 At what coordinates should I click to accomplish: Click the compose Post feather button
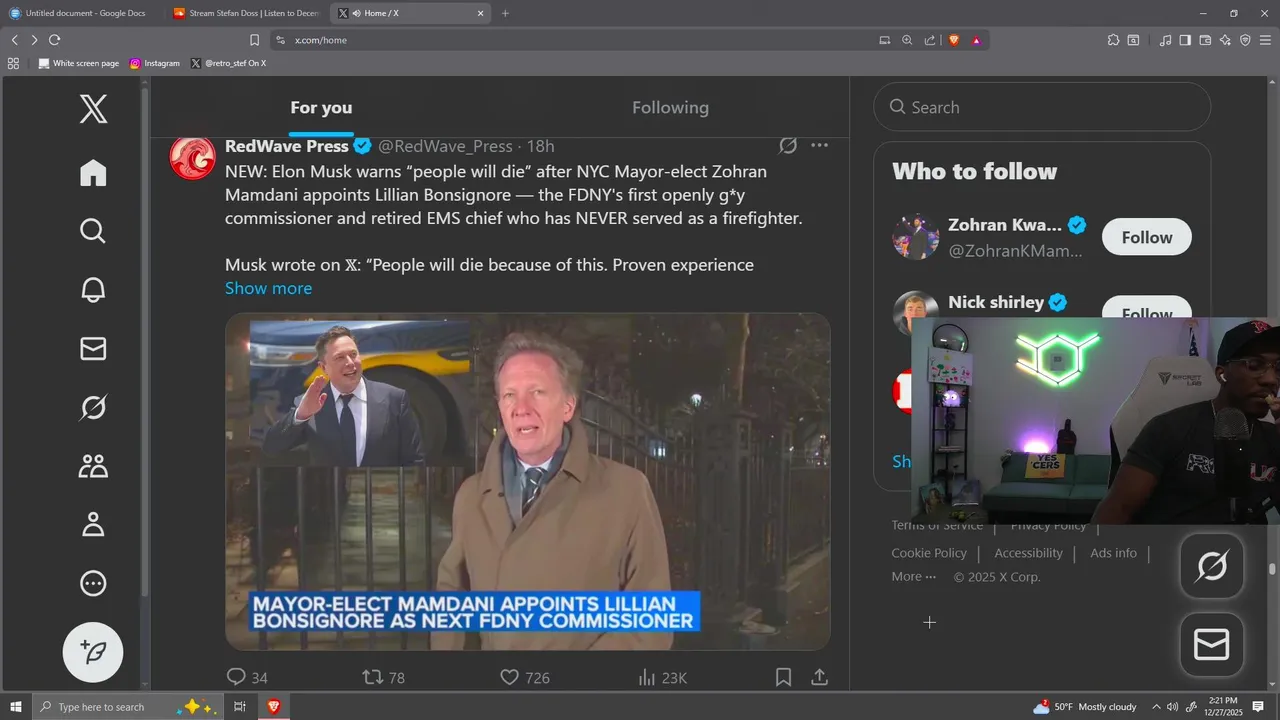pyautogui.click(x=93, y=652)
